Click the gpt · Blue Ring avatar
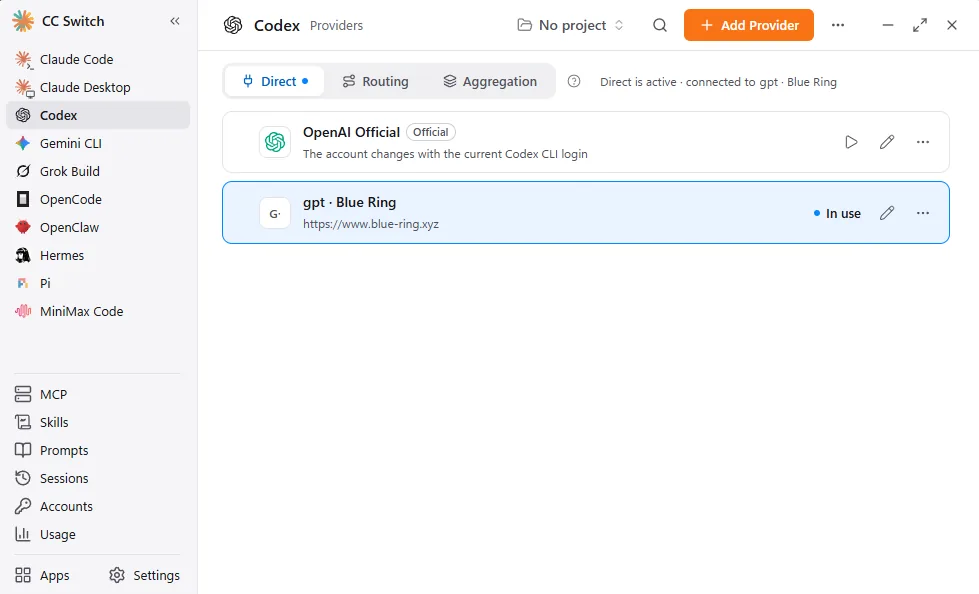The width and height of the screenshot is (979, 594). 275,213
